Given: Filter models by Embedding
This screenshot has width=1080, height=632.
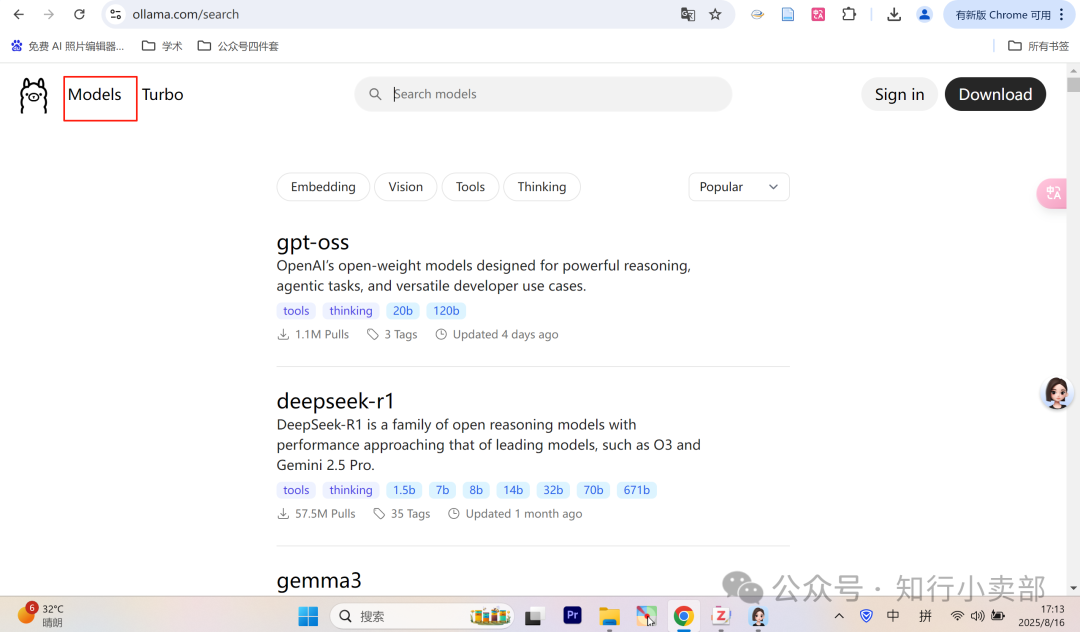Looking at the screenshot, I should [323, 187].
